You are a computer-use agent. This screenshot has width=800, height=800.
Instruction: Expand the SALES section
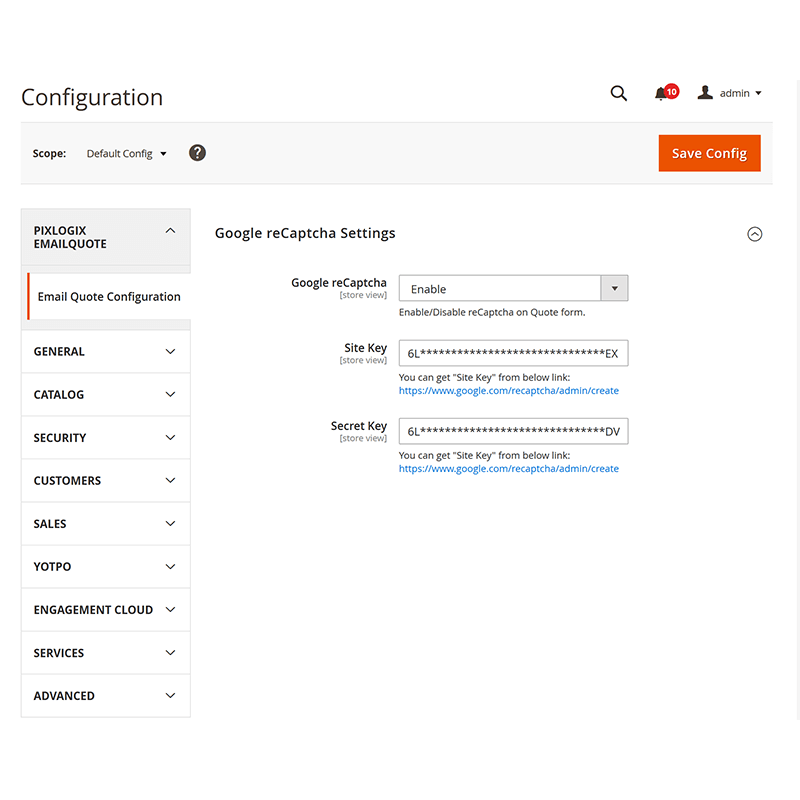tap(105, 523)
